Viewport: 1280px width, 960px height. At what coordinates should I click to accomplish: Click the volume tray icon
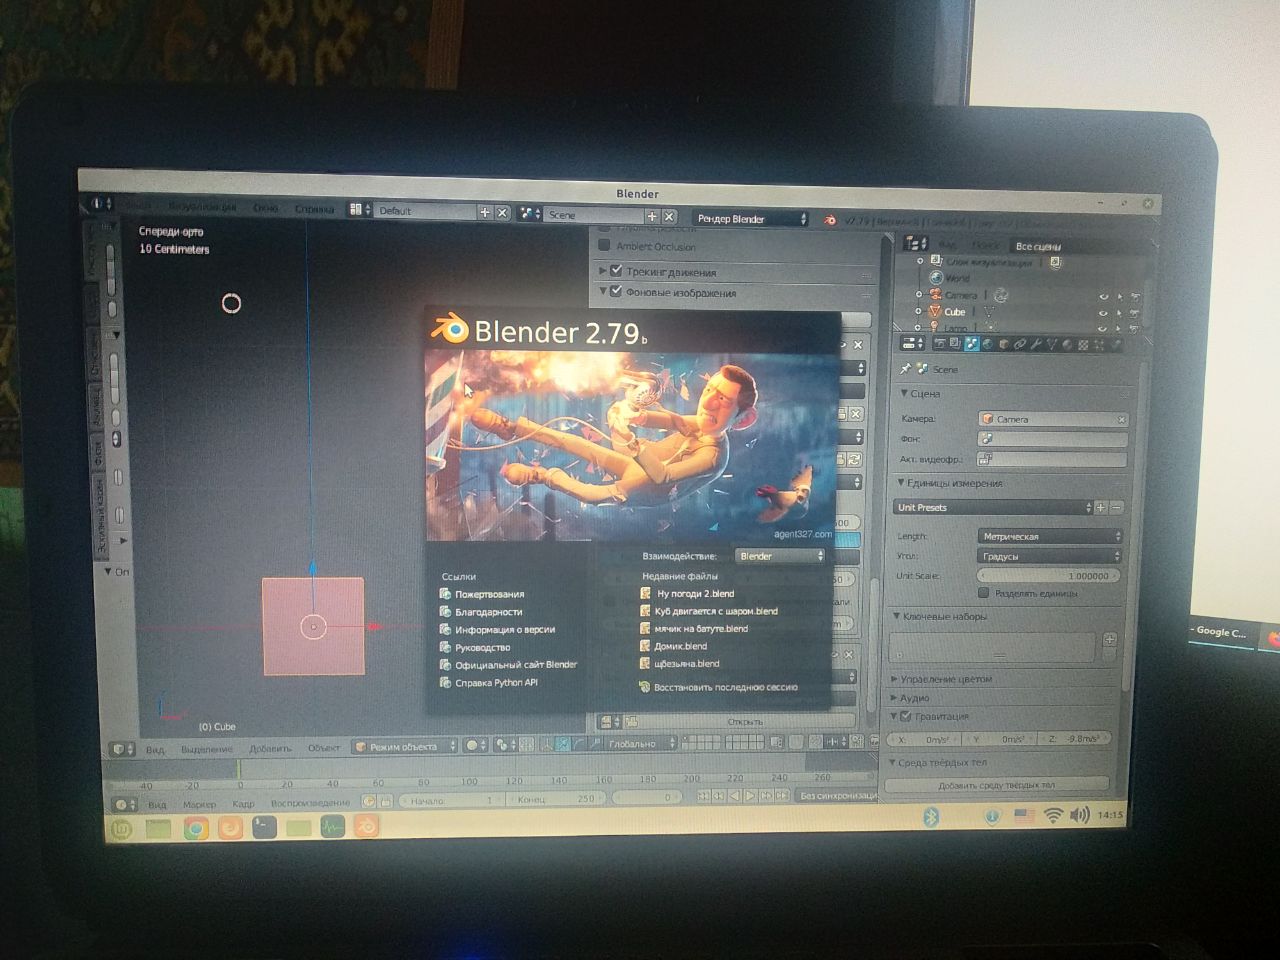click(1079, 816)
